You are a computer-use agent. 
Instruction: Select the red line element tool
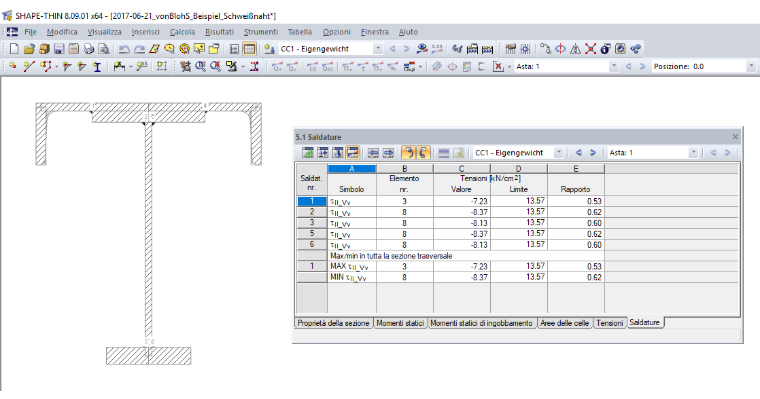(x=29, y=66)
